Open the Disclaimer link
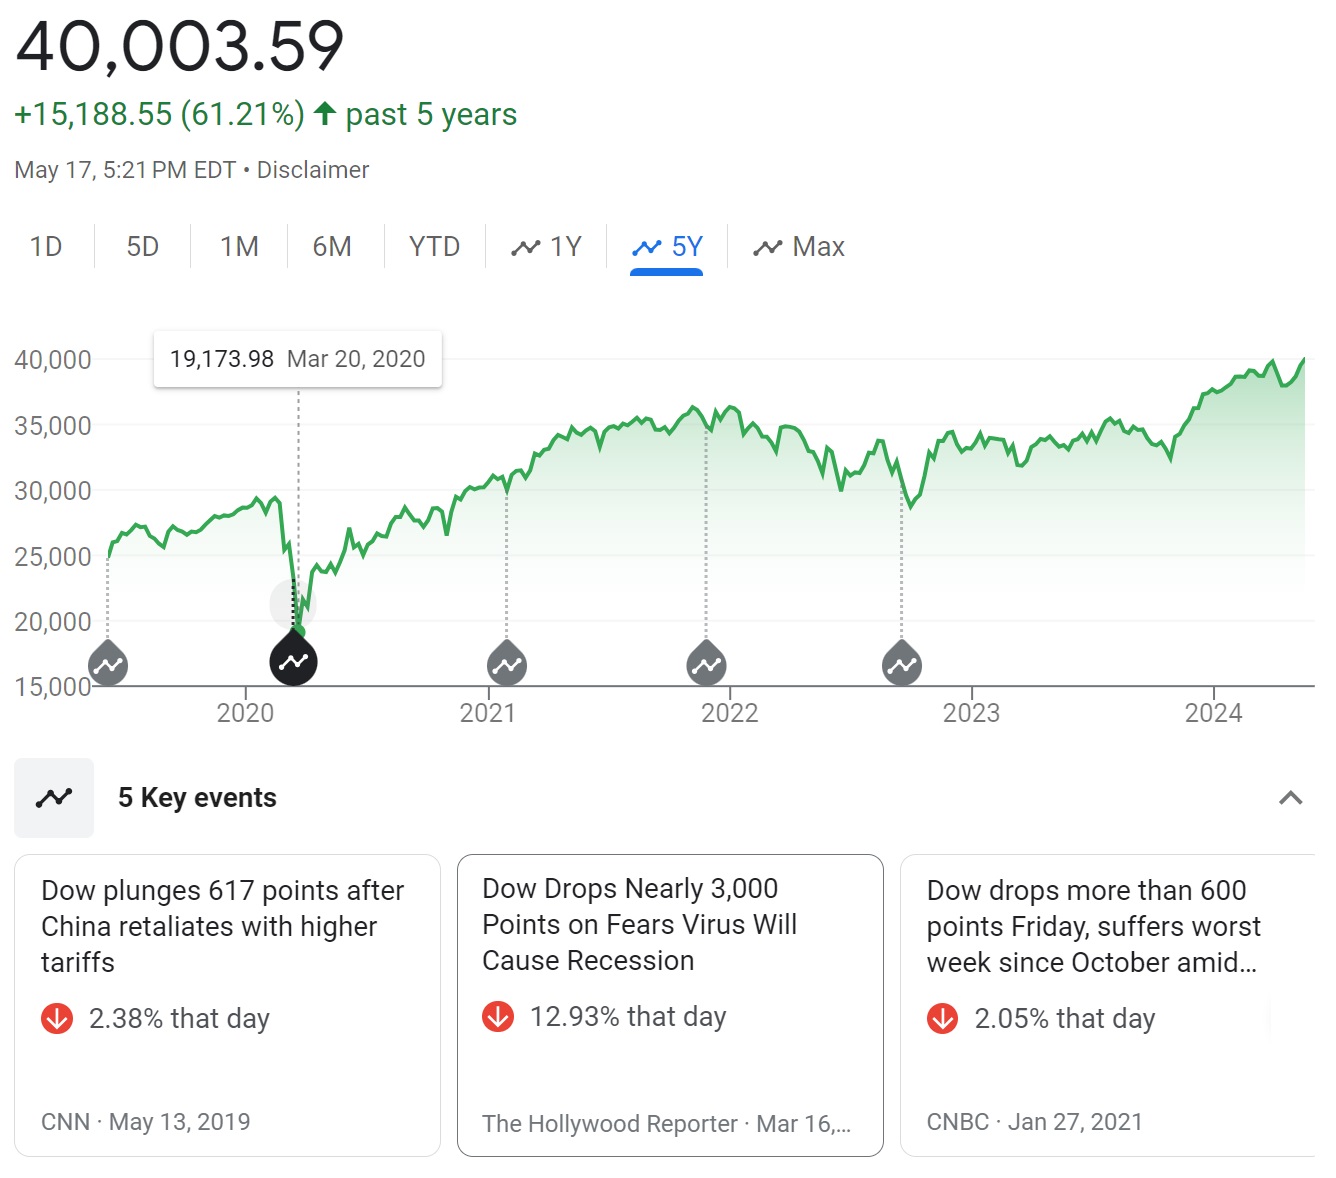1336x1178 pixels. tap(313, 170)
